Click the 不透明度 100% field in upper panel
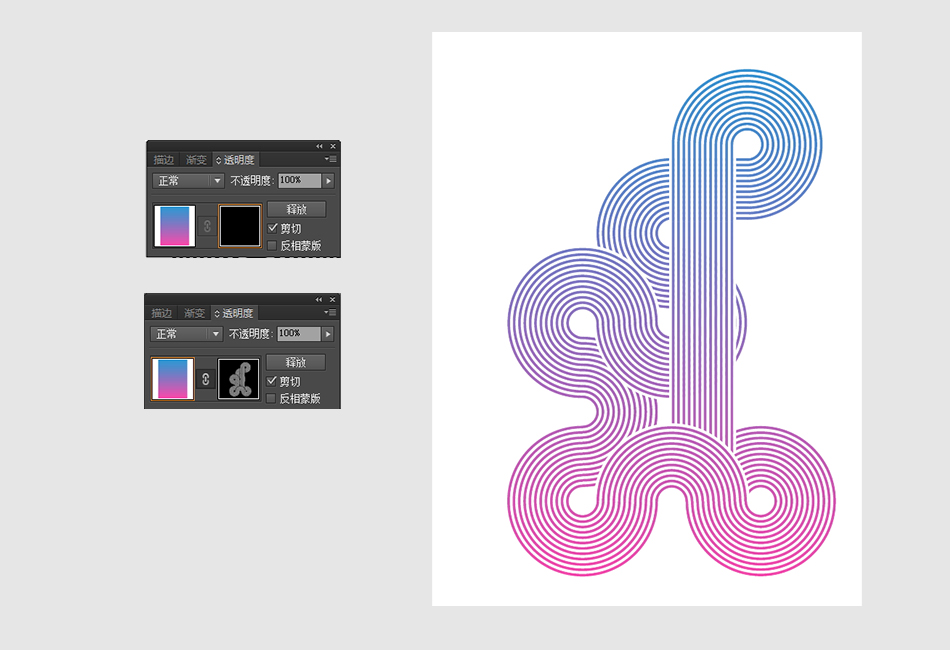The image size is (950, 650). pos(299,181)
